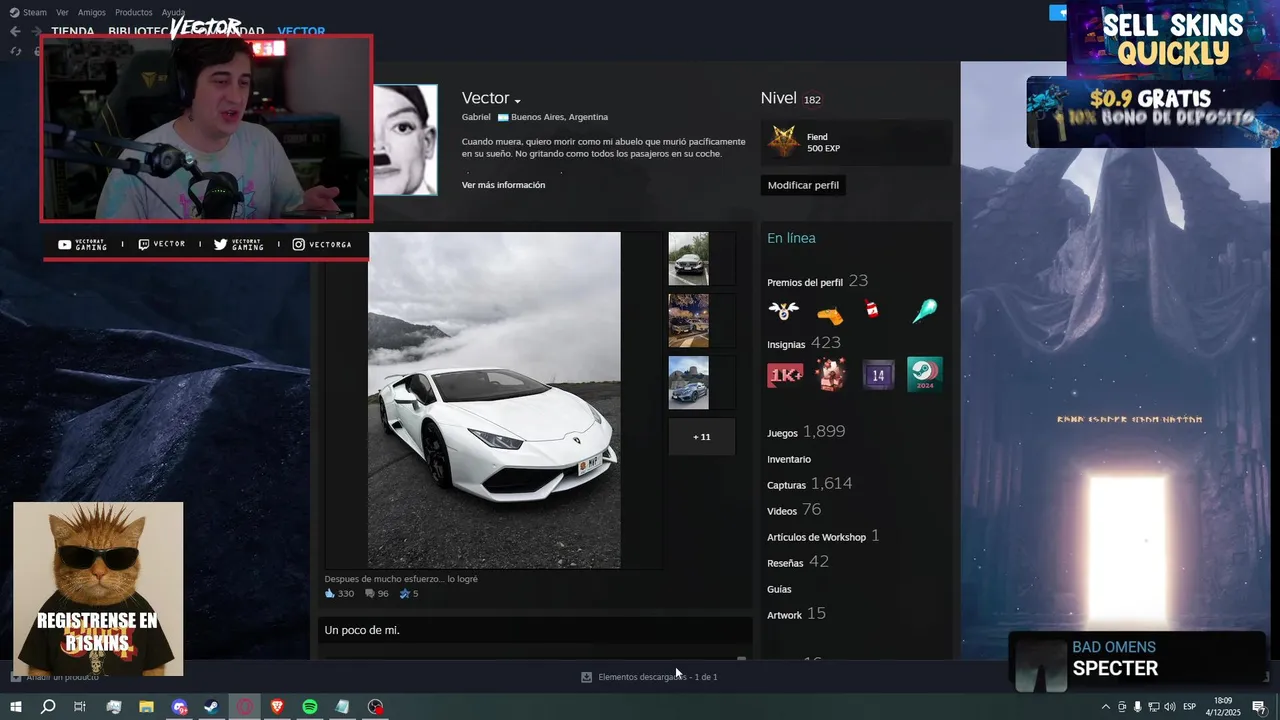Open the Ayuda menu

click(x=173, y=12)
